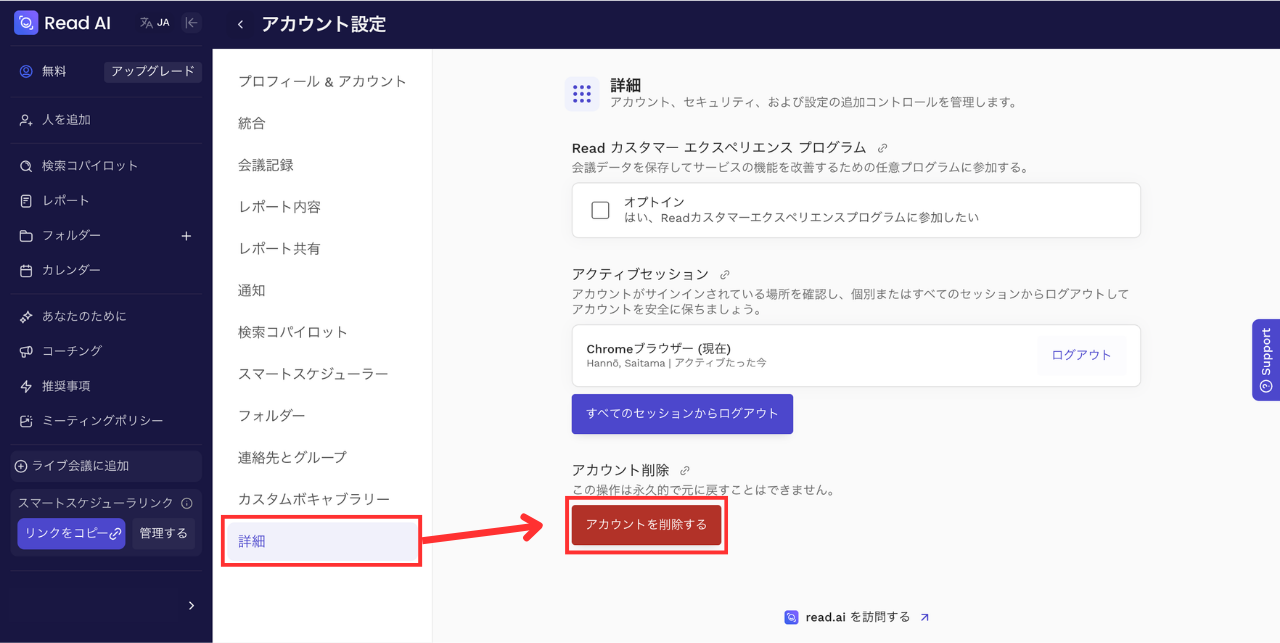Viewport: 1280px width, 643px height.
Task: Switch to プロフィール & アカウント settings
Action: click(322, 82)
